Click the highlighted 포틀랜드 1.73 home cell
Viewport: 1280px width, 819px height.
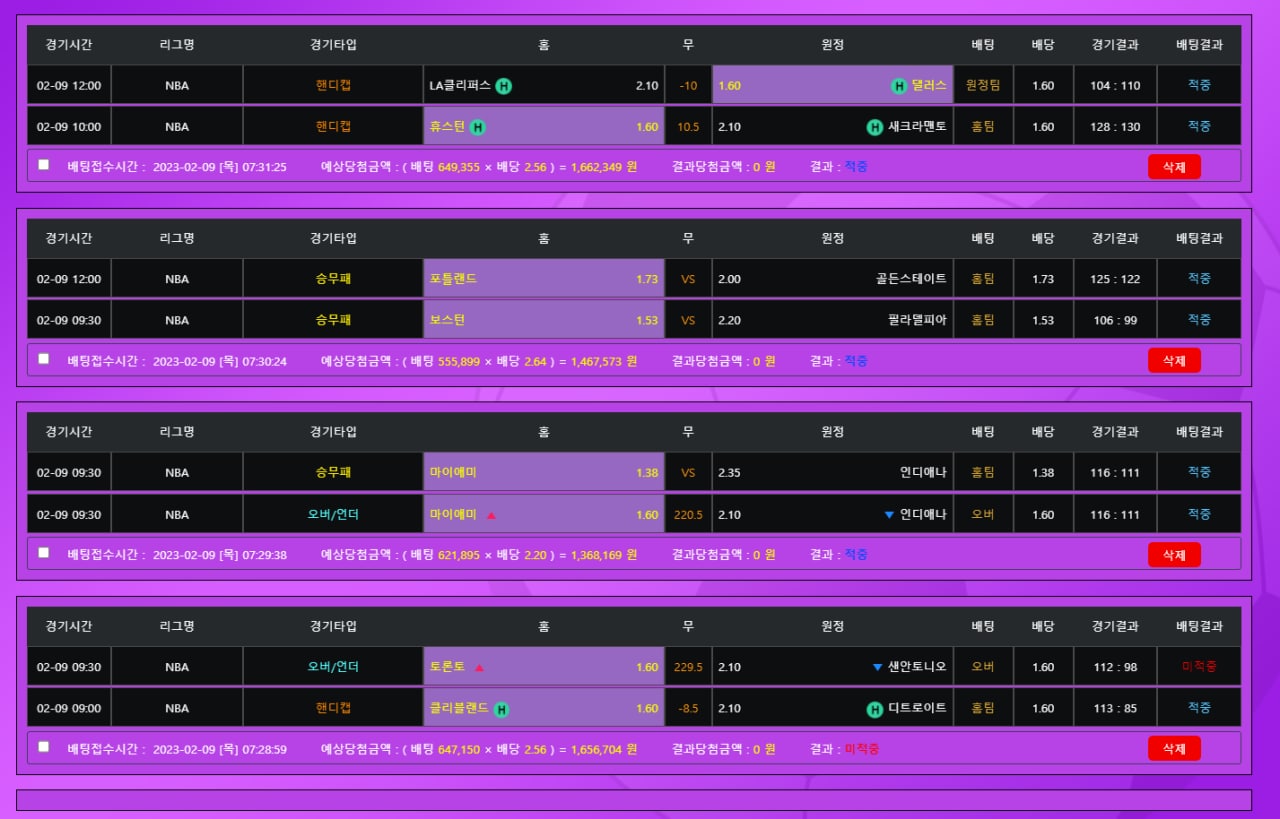point(543,279)
